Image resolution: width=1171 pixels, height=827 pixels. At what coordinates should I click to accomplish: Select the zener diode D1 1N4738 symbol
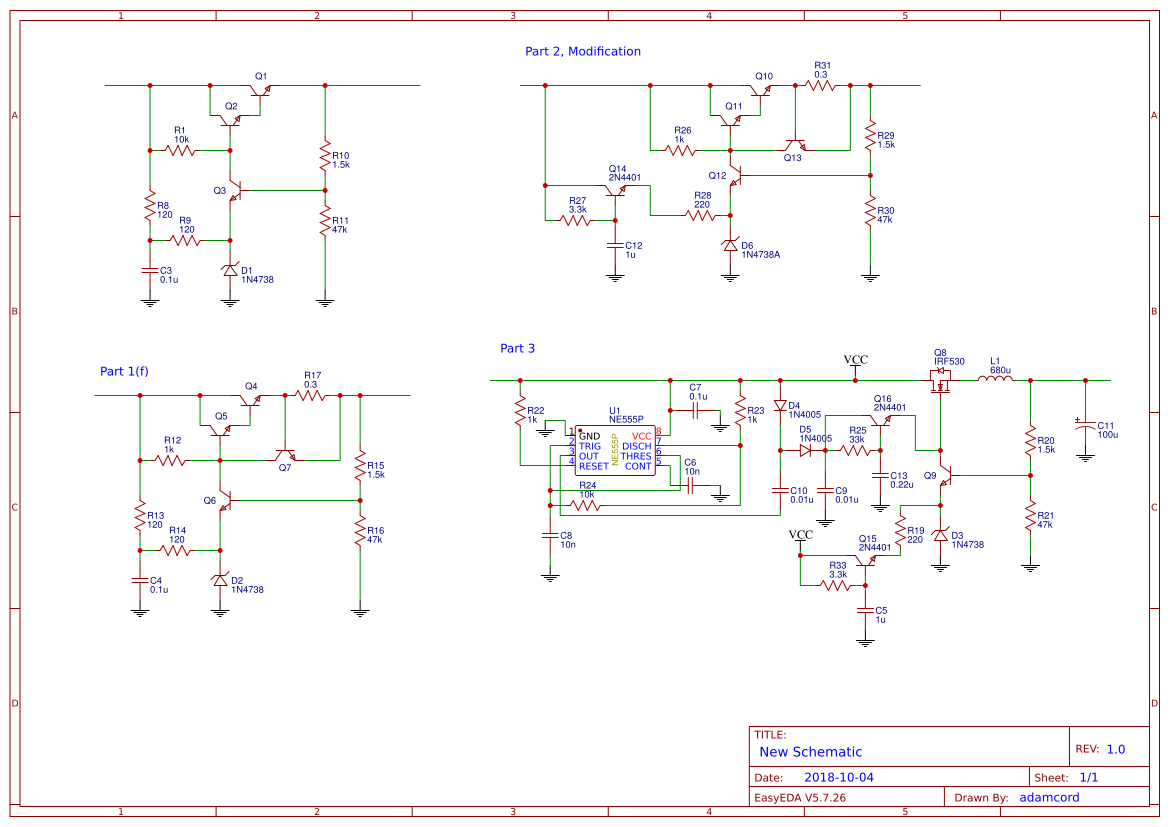(x=228, y=270)
